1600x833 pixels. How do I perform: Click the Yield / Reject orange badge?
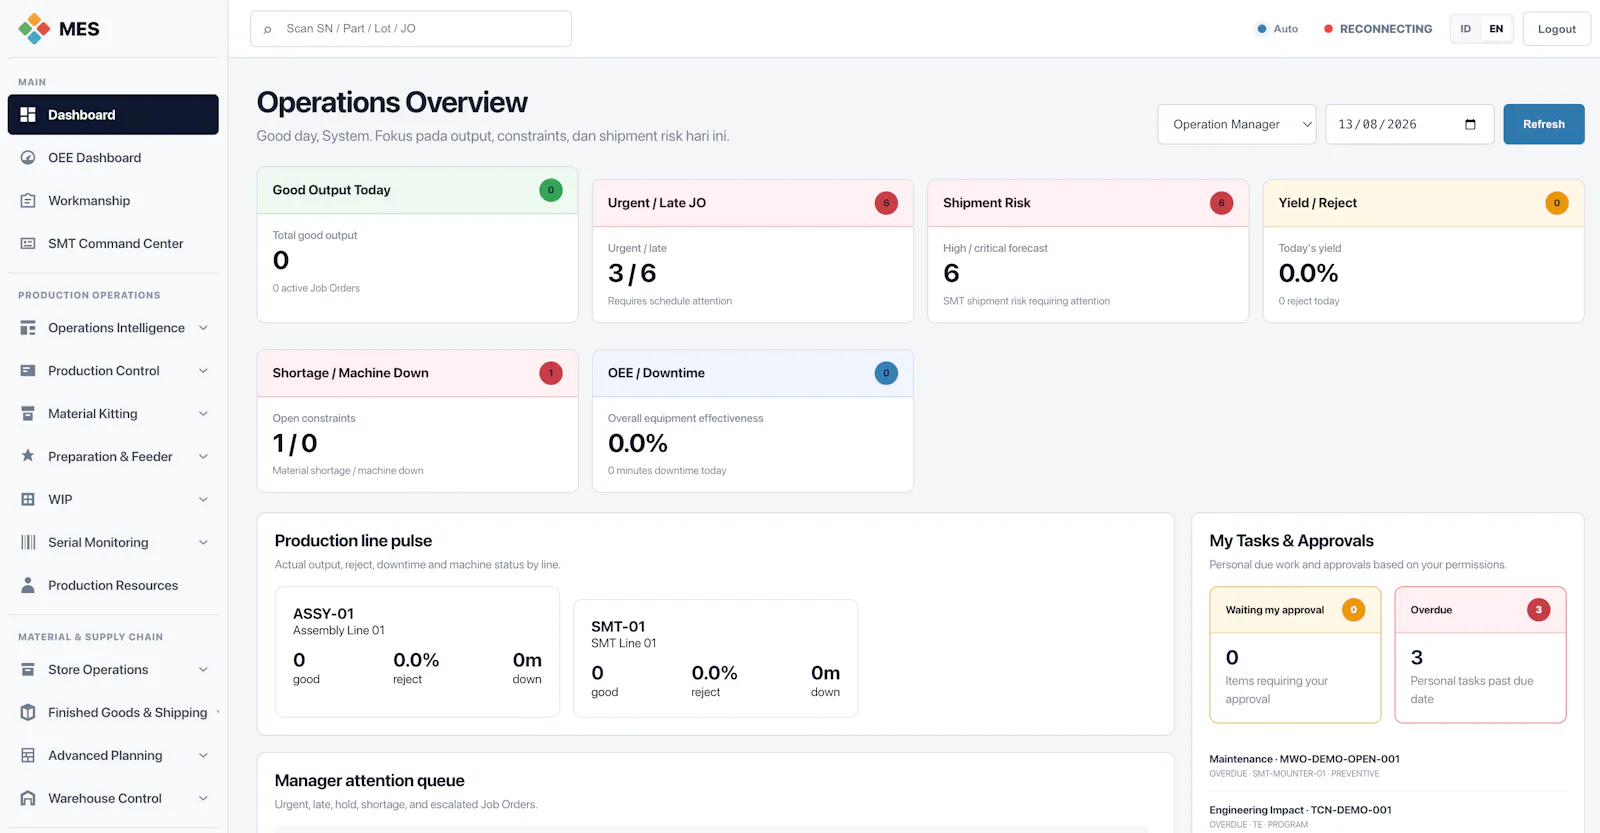[1557, 203]
